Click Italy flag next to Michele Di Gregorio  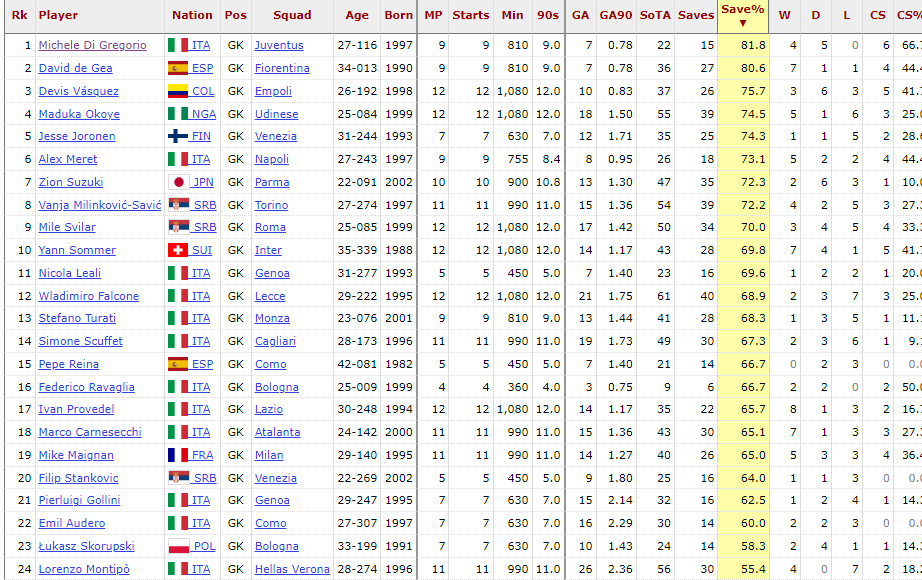coord(177,46)
